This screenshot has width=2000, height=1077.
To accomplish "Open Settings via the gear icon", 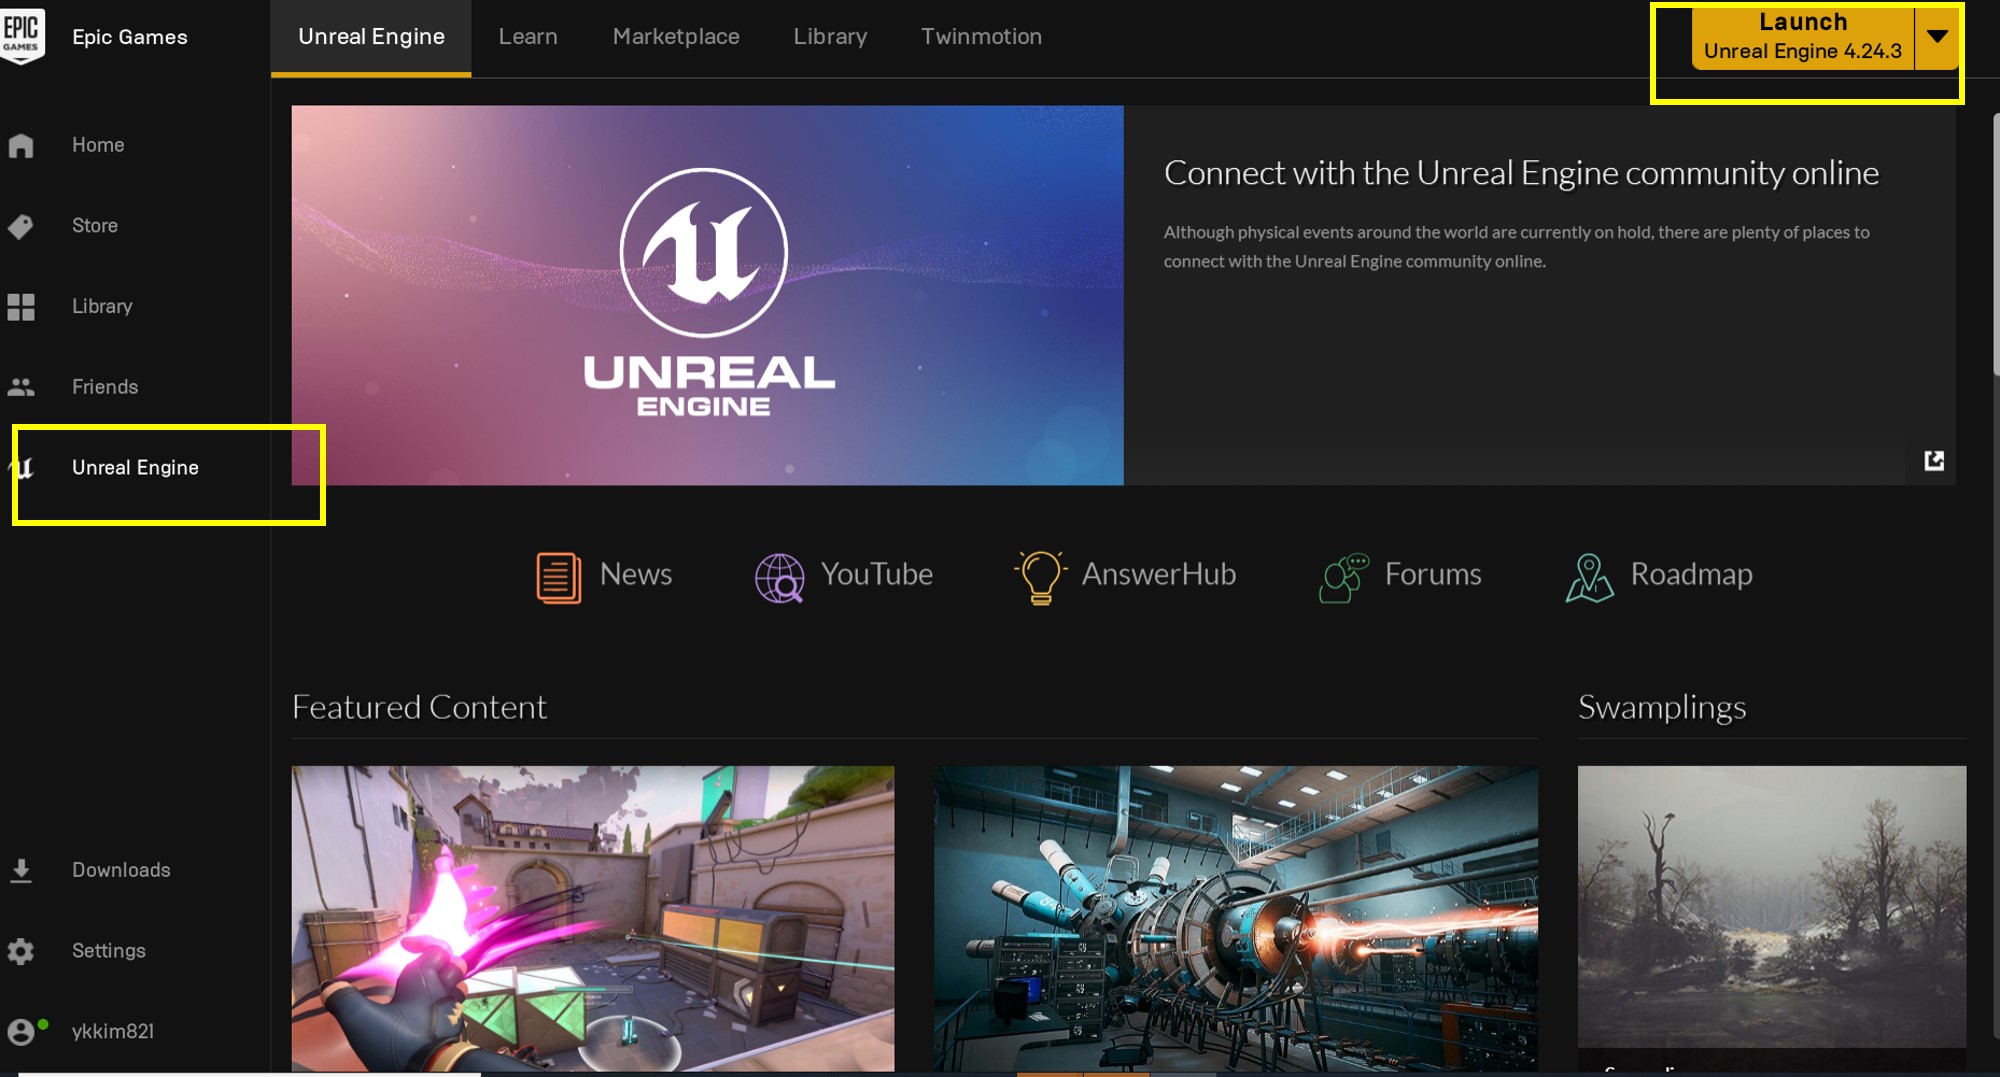I will (x=21, y=951).
